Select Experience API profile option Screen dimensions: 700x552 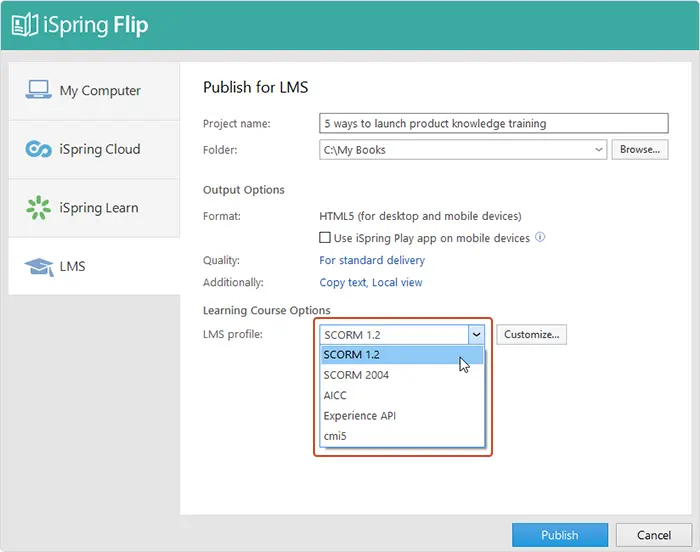(402, 416)
